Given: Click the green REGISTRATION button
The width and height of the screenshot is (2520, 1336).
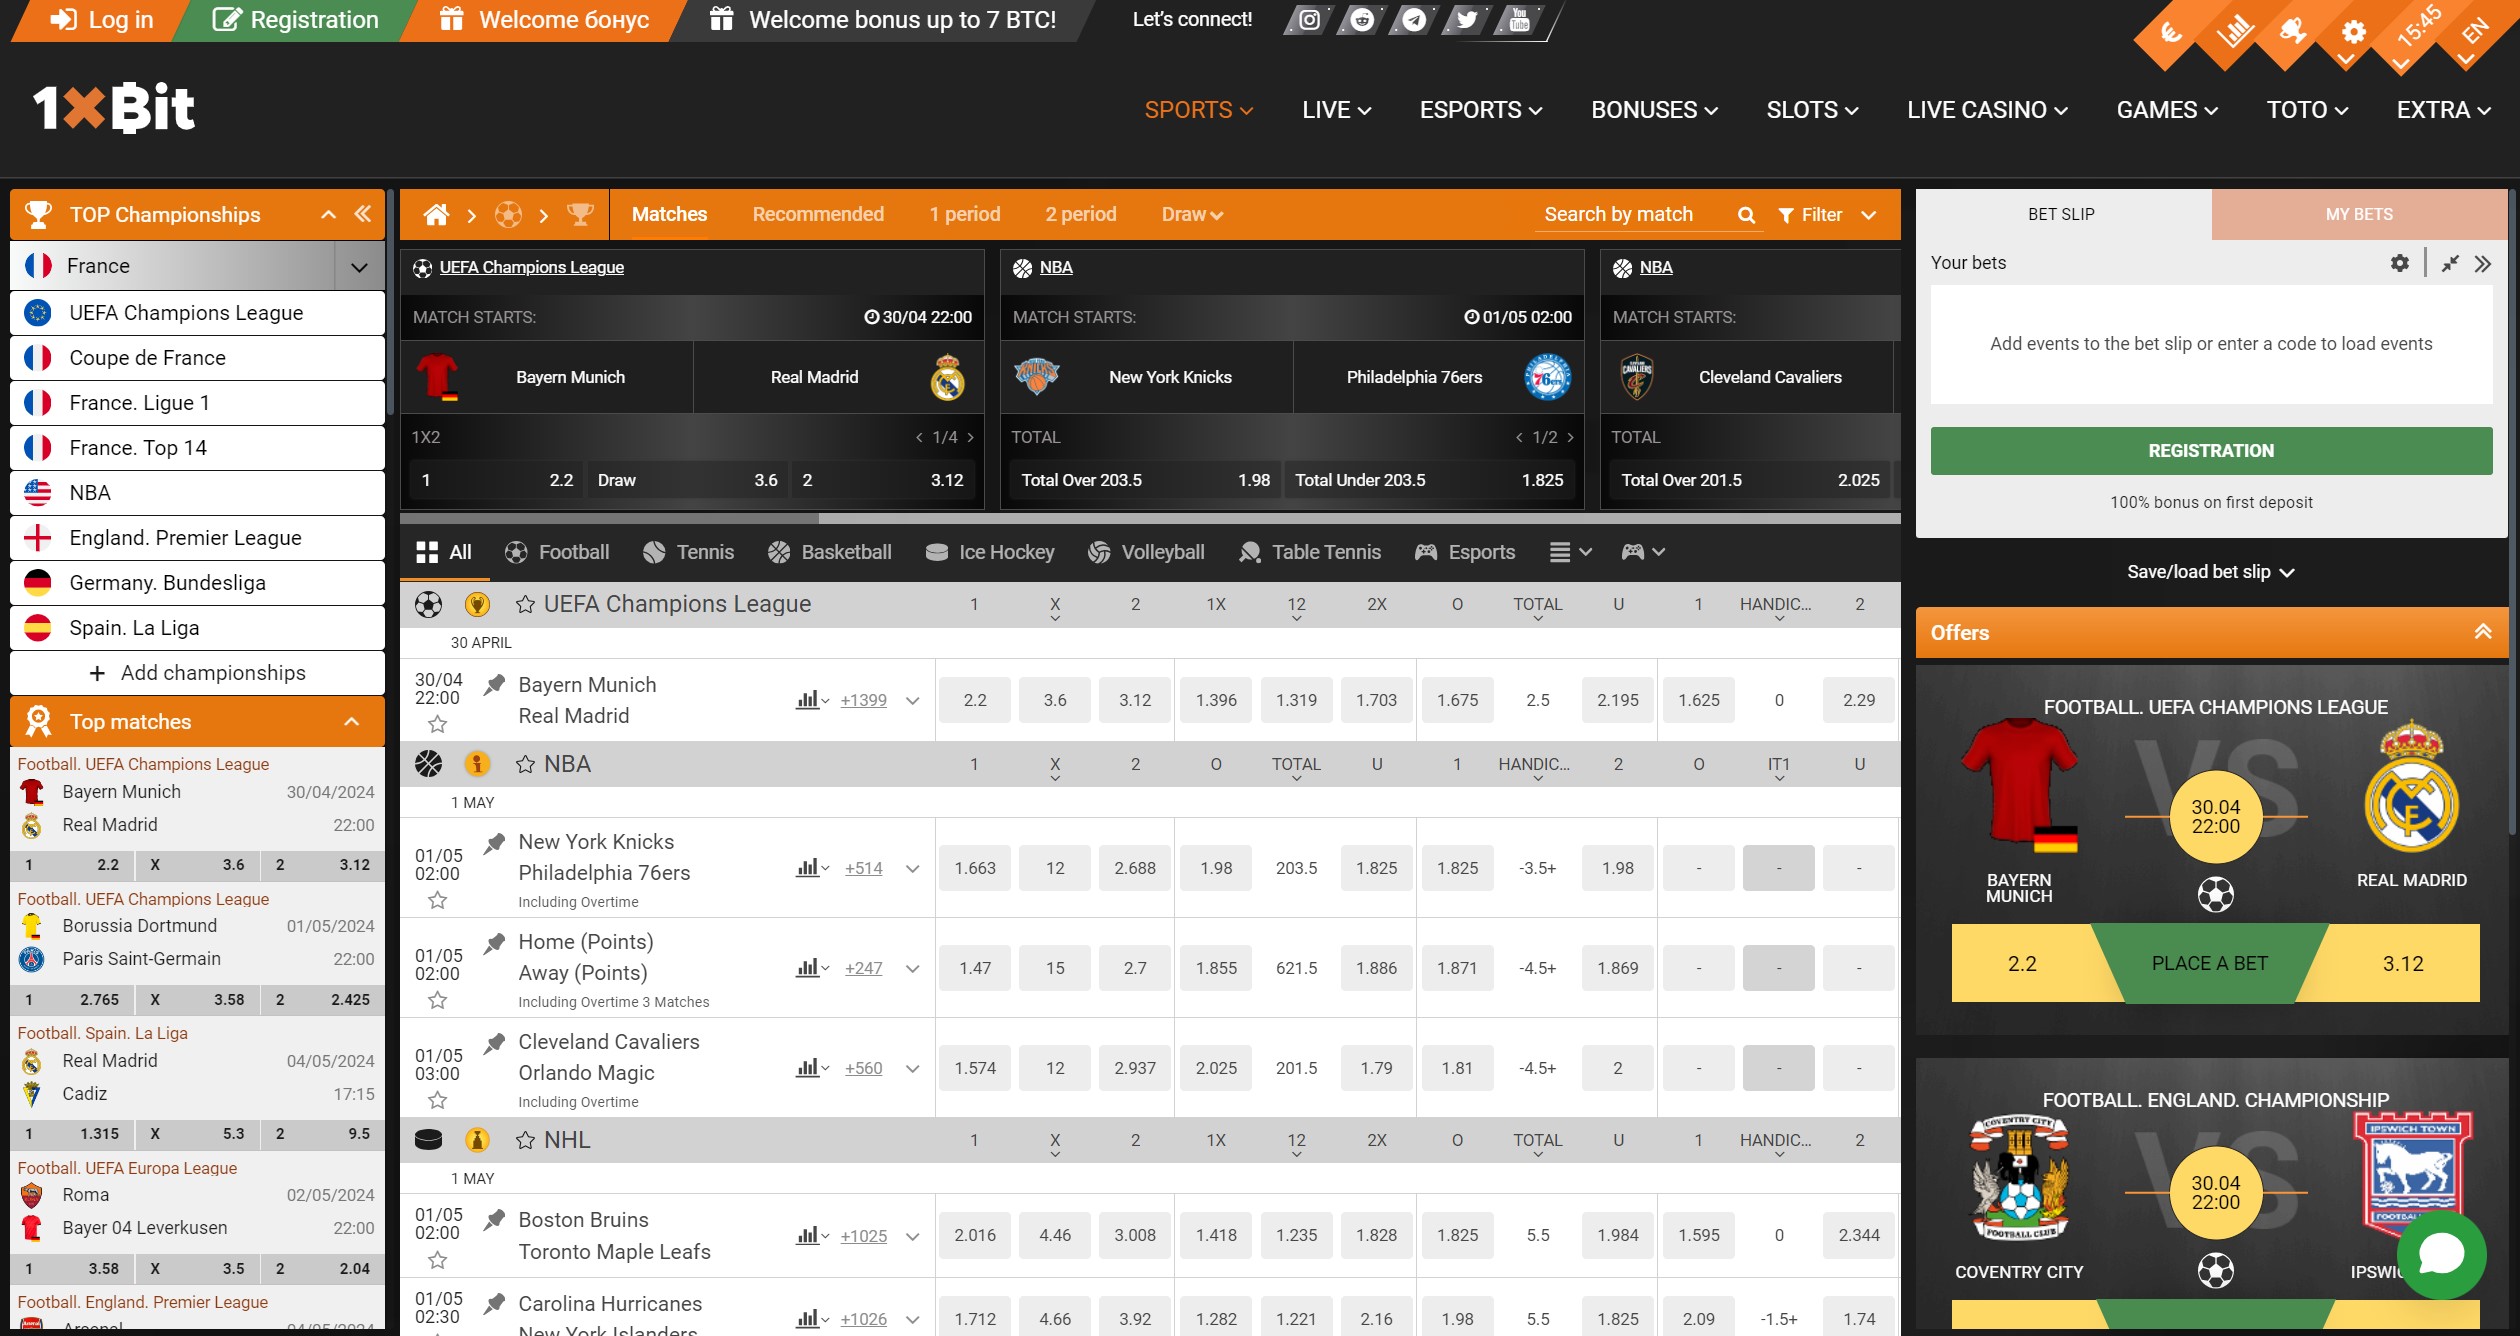Looking at the screenshot, I should 2211,451.
